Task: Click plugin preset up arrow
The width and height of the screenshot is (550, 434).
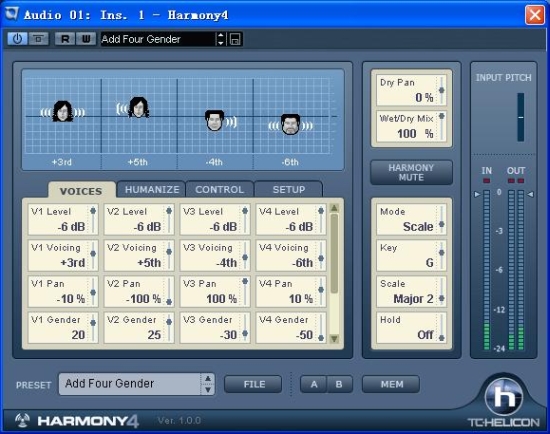Action: tap(208, 379)
